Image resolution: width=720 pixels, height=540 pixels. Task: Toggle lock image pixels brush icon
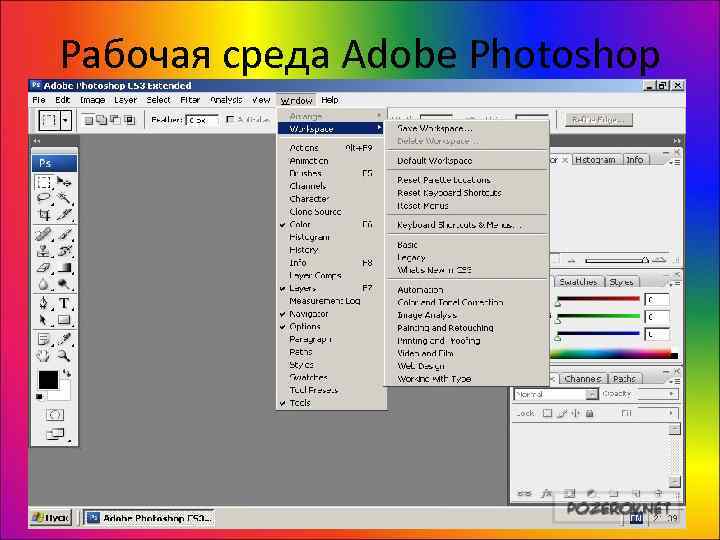562,413
